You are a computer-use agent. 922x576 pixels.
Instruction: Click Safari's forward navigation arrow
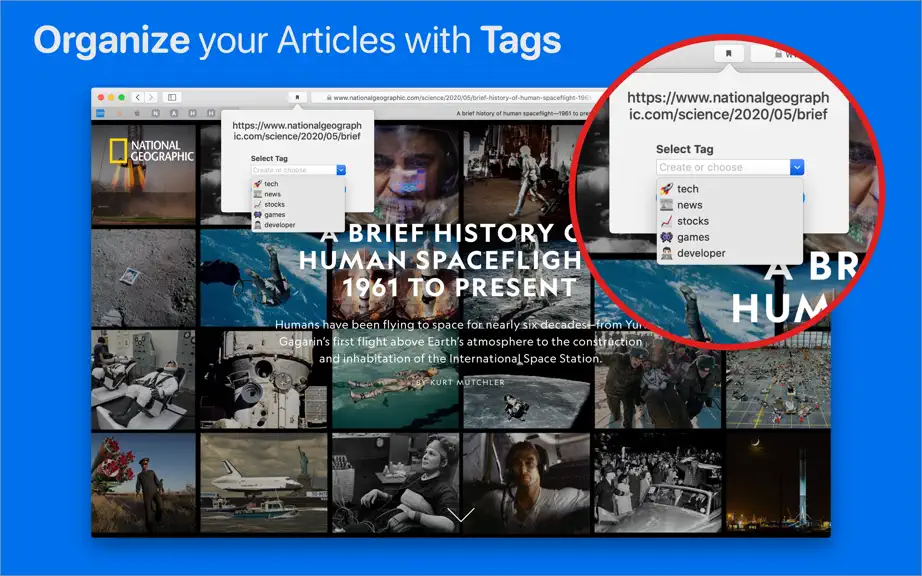click(151, 97)
